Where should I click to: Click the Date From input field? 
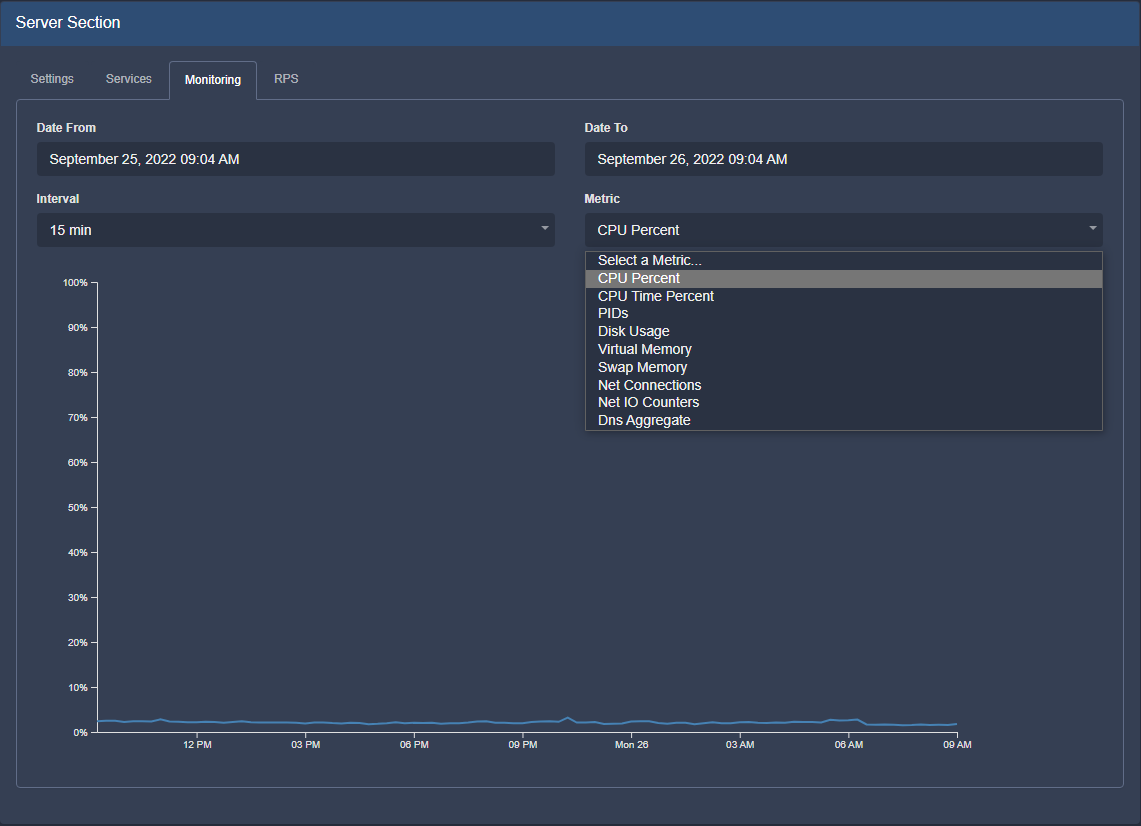(x=295, y=159)
